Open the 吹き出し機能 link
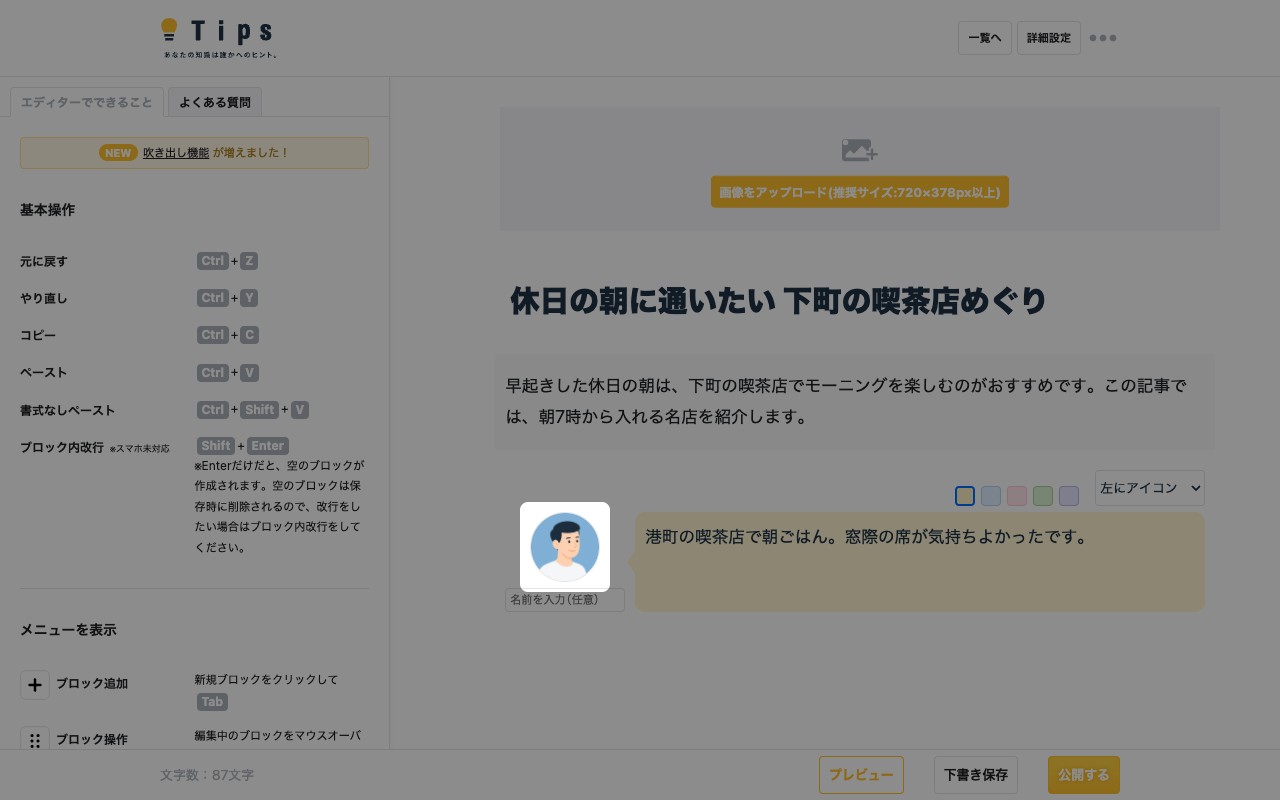This screenshot has width=1280, height=800. 176,153
